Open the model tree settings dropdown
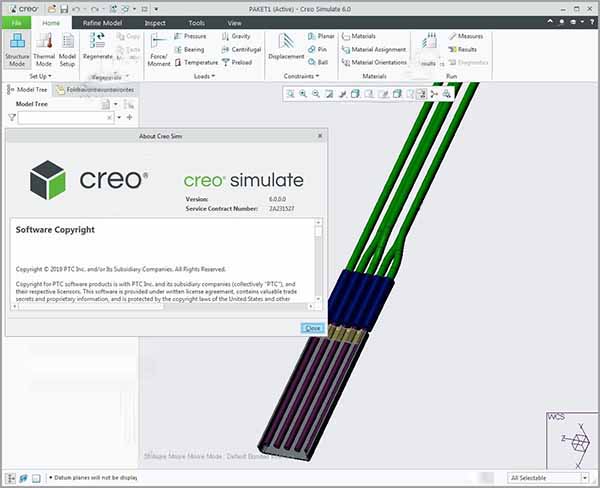The image size is (600, 488). (116, 104)
